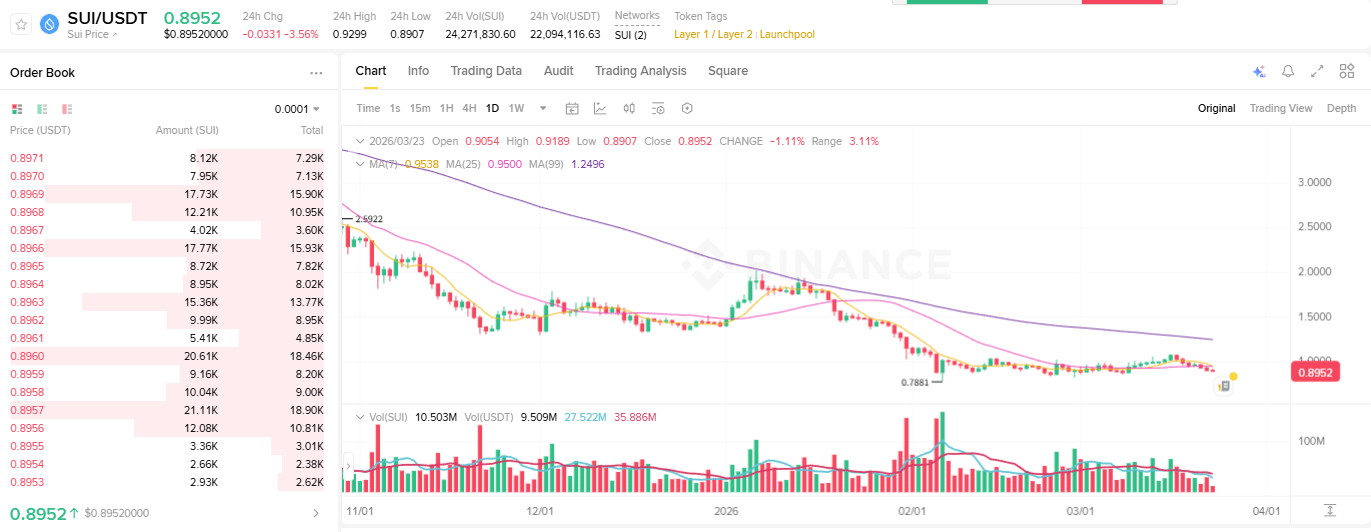Select the 4H interval

pyautogui.click(x=469, y=108)
